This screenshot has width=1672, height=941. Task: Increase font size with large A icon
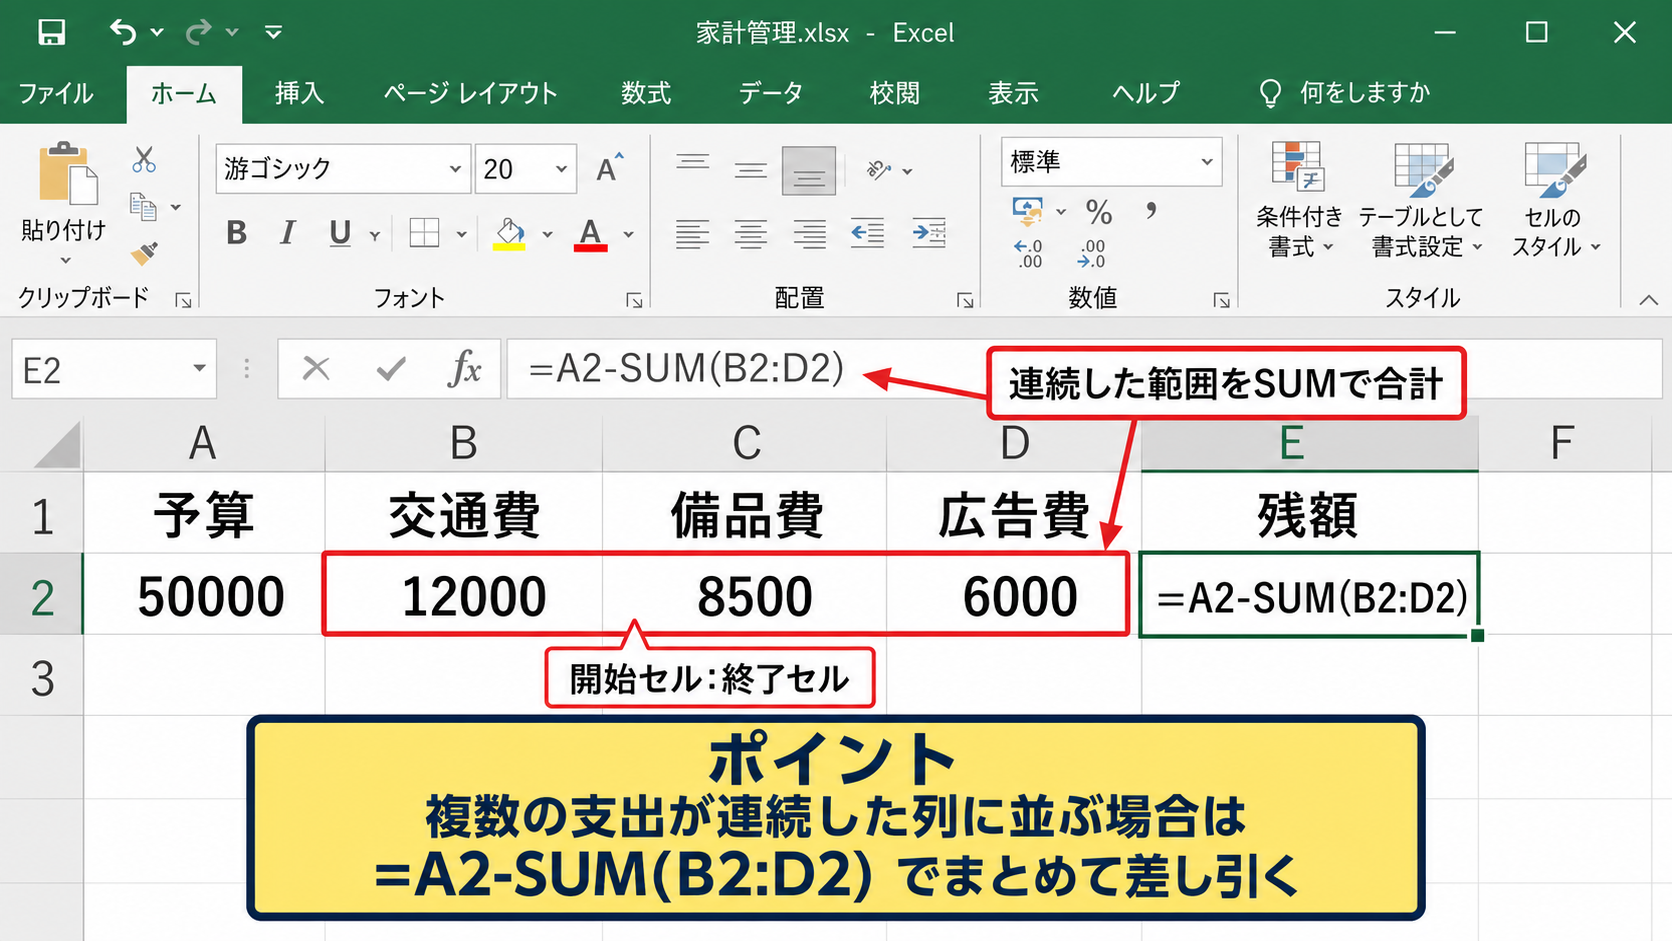pyautogui.click(x=609, y=168)
